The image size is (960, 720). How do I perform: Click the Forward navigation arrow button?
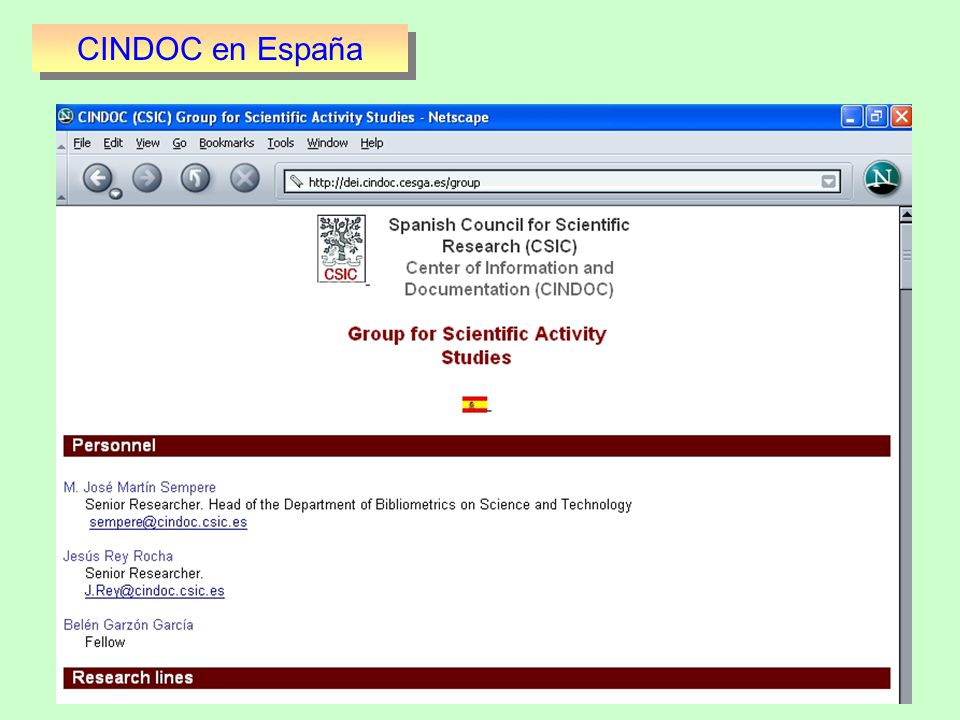click(x=147, y=179)
